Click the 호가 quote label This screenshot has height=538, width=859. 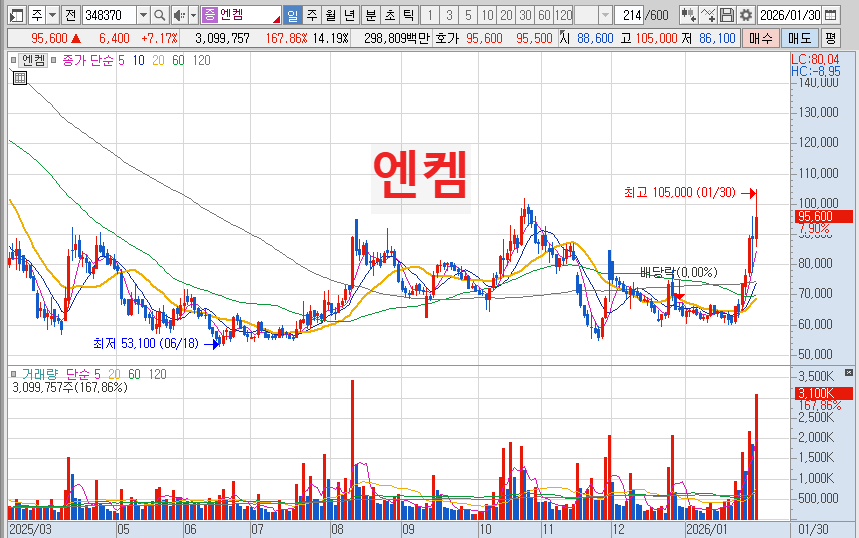pos(446,38)
